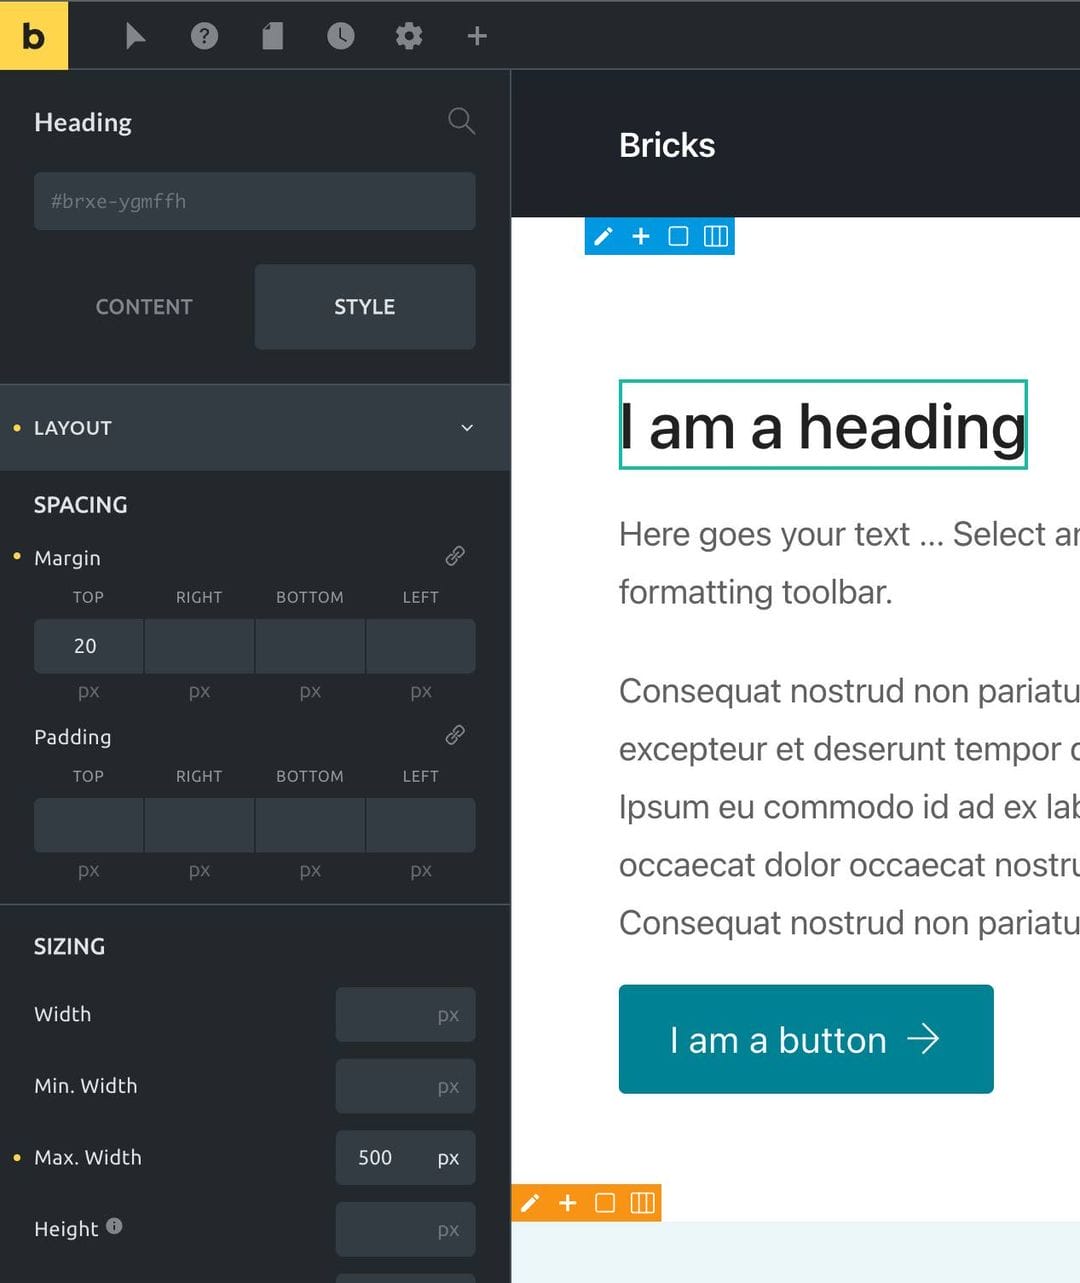Viewport: 1080px width, 1283px height.
Task: Click the plus icon on the blue element toolbar
Action: pos(640,236)
